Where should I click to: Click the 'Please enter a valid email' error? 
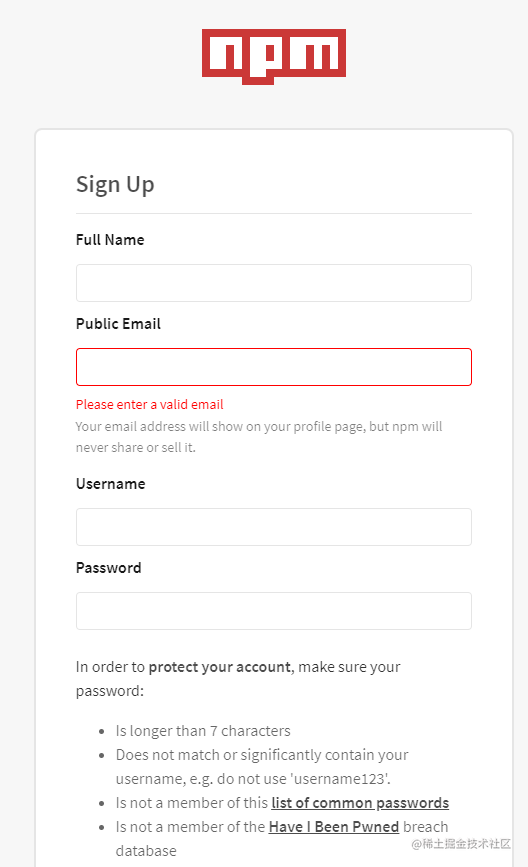150,405
